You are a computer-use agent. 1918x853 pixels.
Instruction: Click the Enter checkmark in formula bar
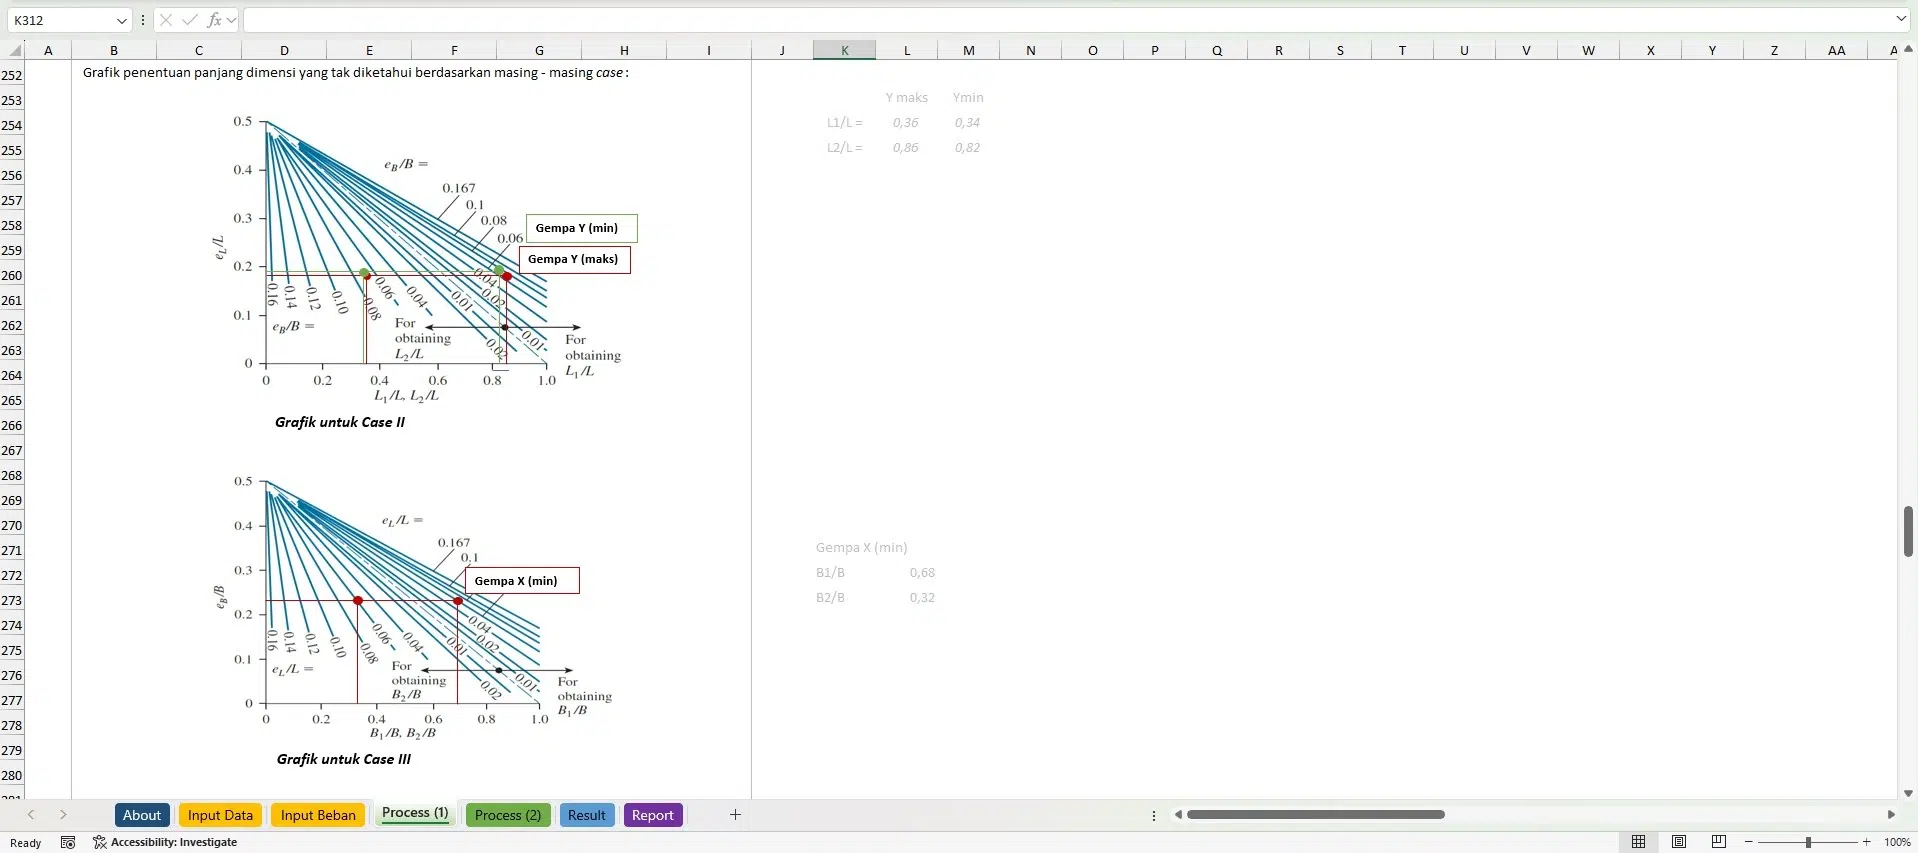(190, 20)
